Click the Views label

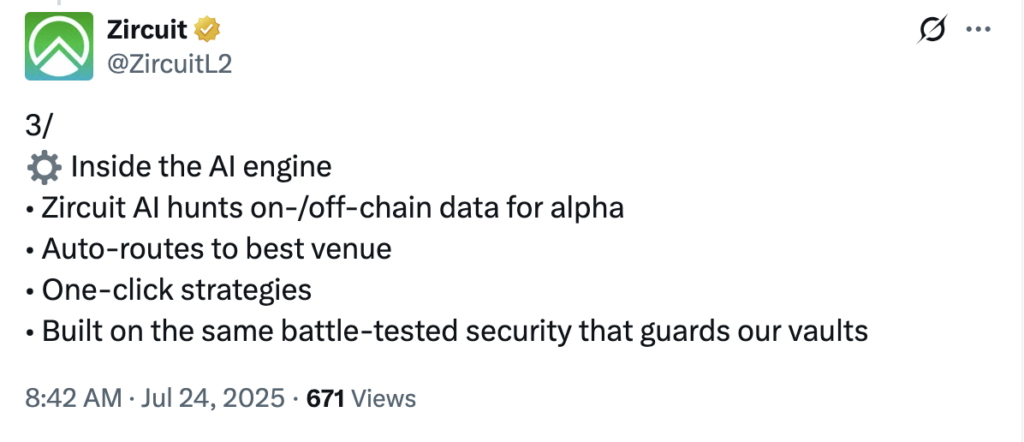click(x=384, y=398)
